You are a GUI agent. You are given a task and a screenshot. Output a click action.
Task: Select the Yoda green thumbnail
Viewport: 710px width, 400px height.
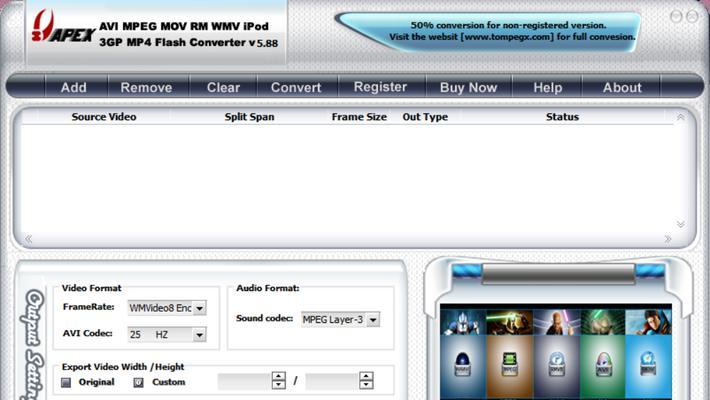pyautogui.click(x=603, y=322)
